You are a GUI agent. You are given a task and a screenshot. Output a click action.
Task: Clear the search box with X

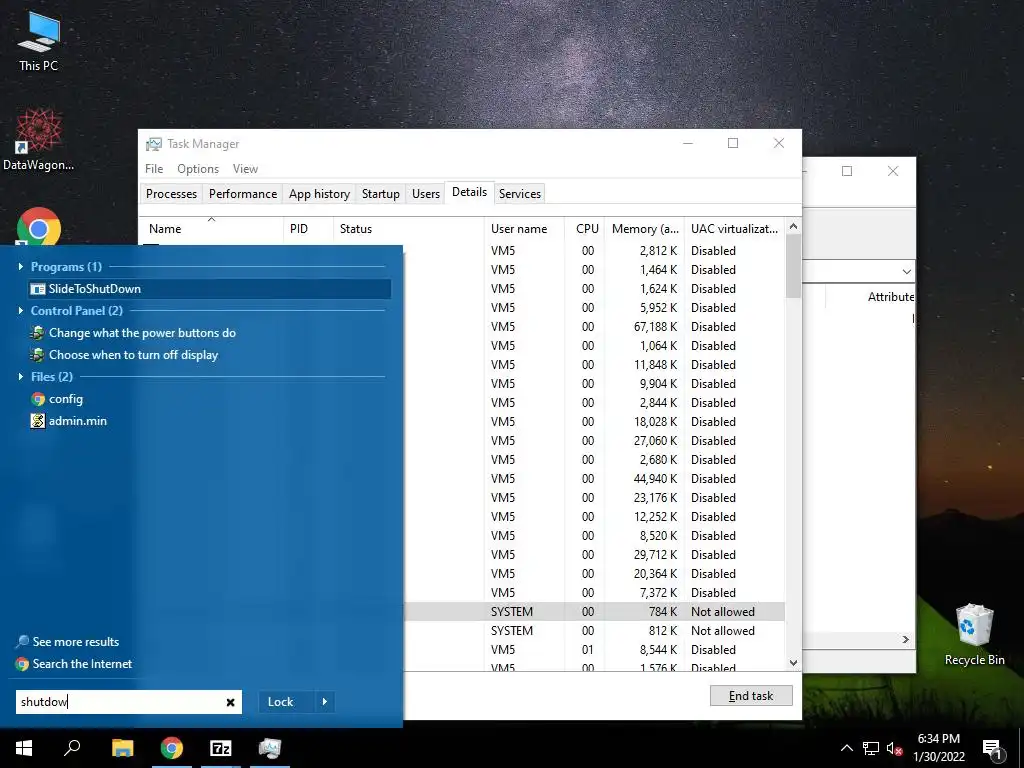pos(231,702)
